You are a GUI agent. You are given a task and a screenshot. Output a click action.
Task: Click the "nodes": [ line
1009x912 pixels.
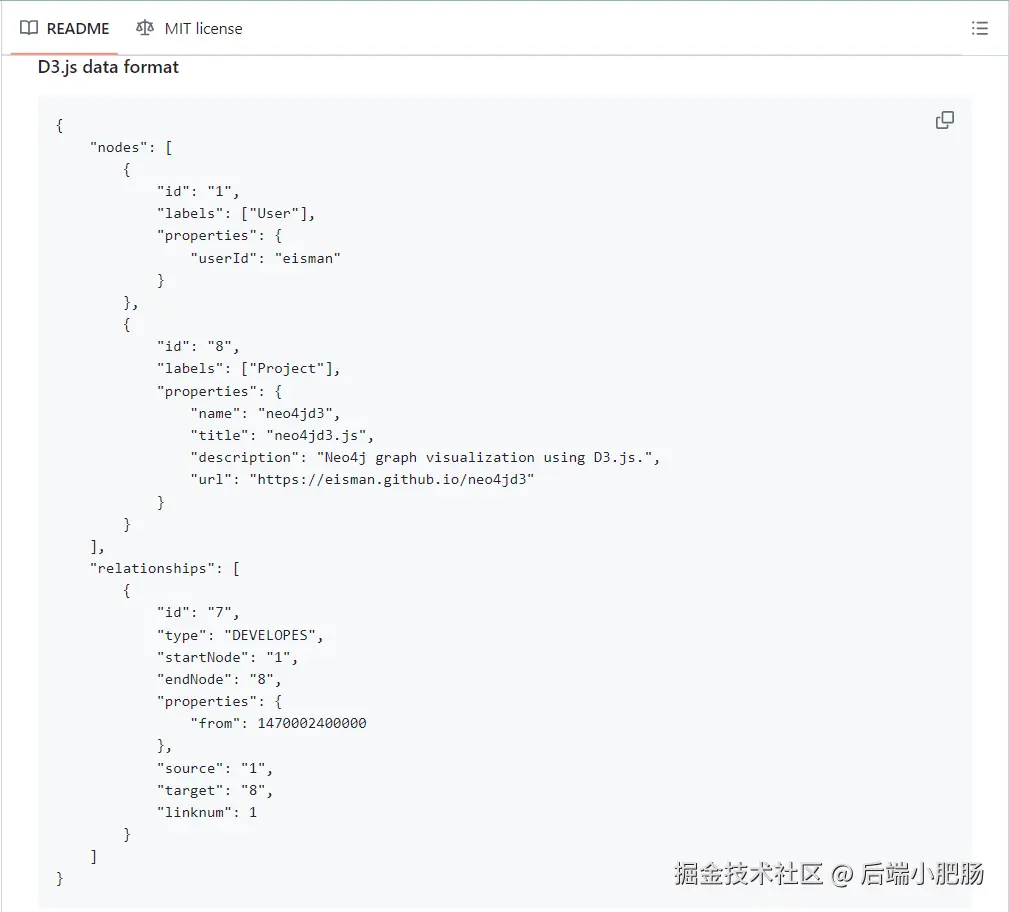[131, 147]
